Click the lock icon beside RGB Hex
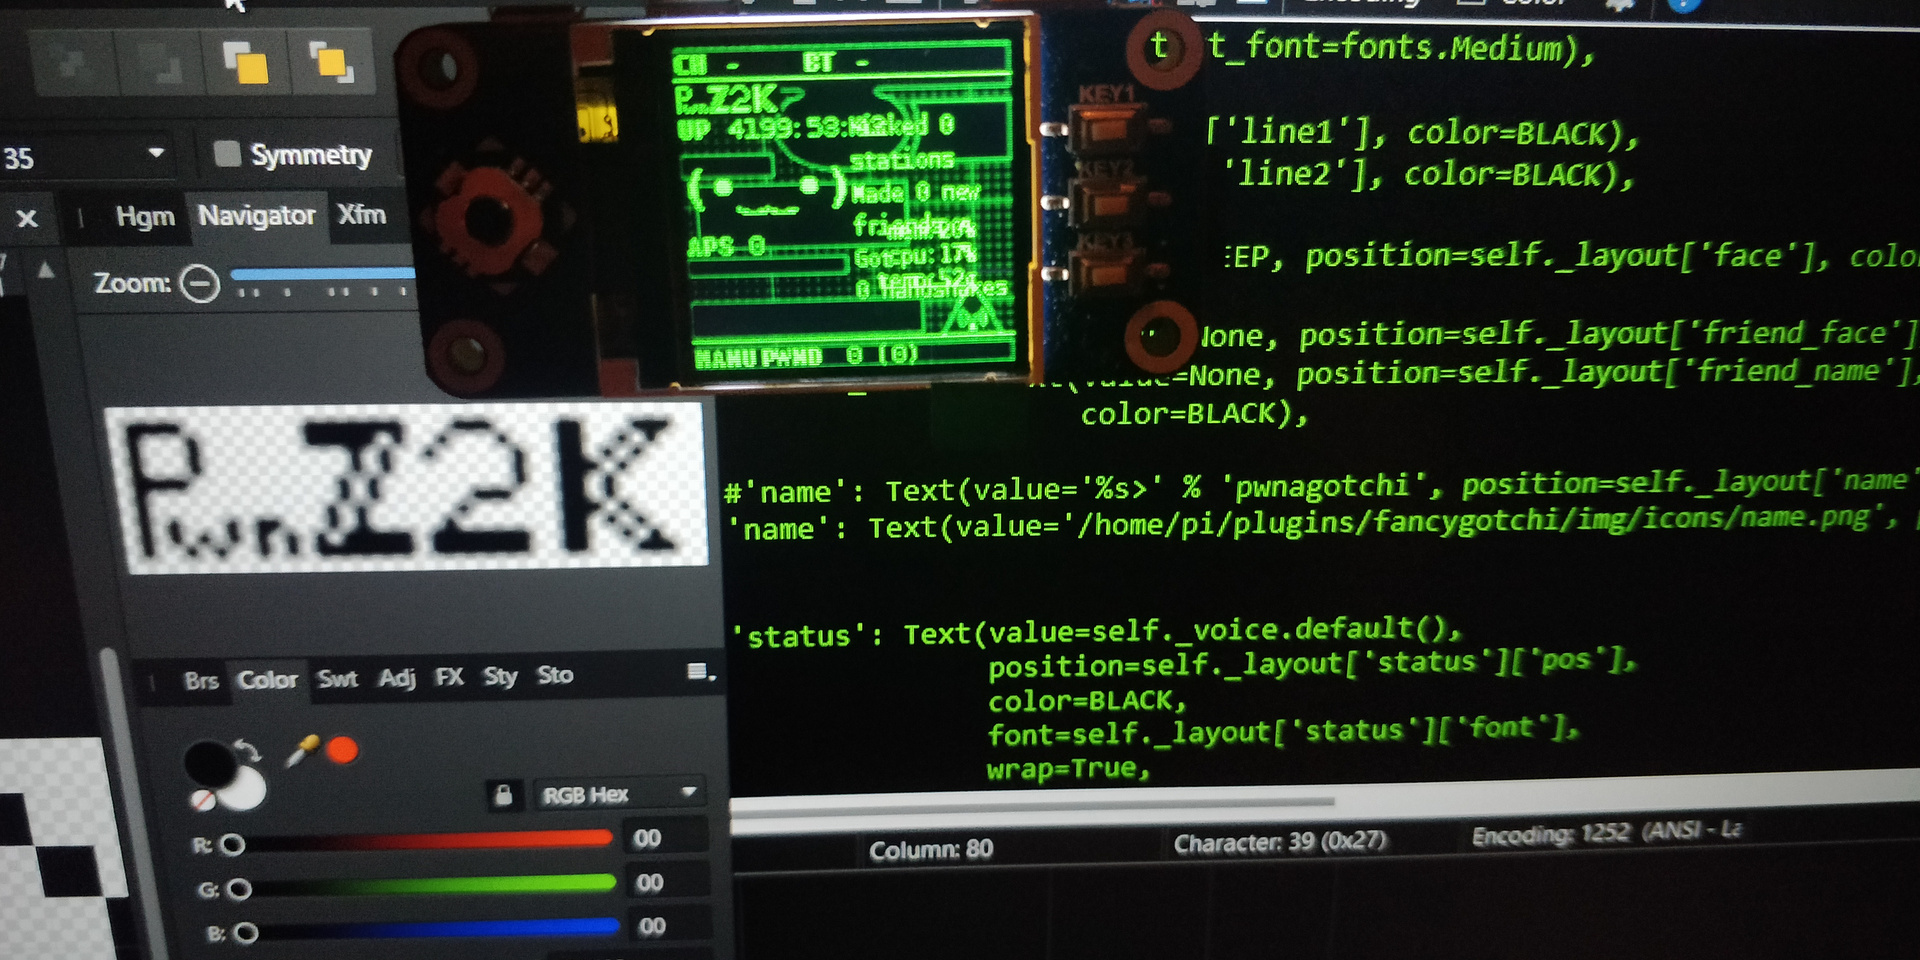Image resolution: width=1920 pixels, height=960 pixels. coord(503,795)
